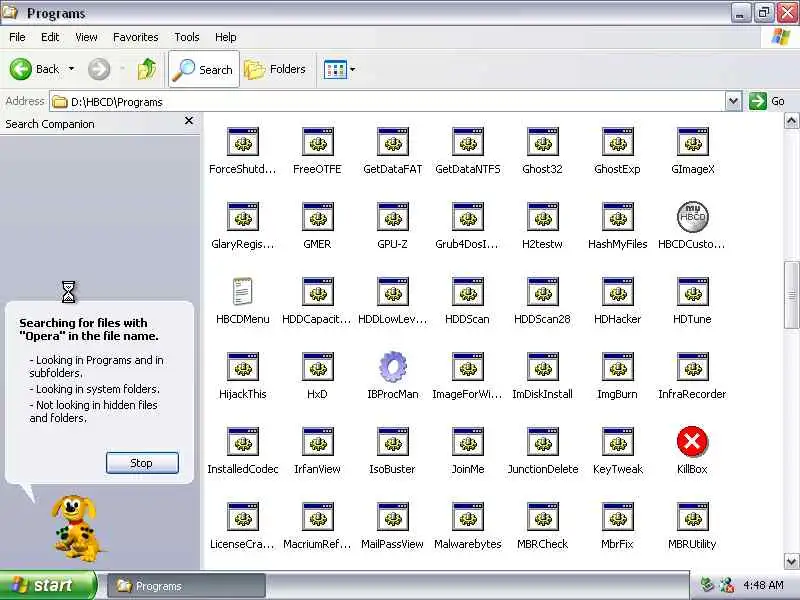Open the Views dropdown button

click(x=339, y=69)
